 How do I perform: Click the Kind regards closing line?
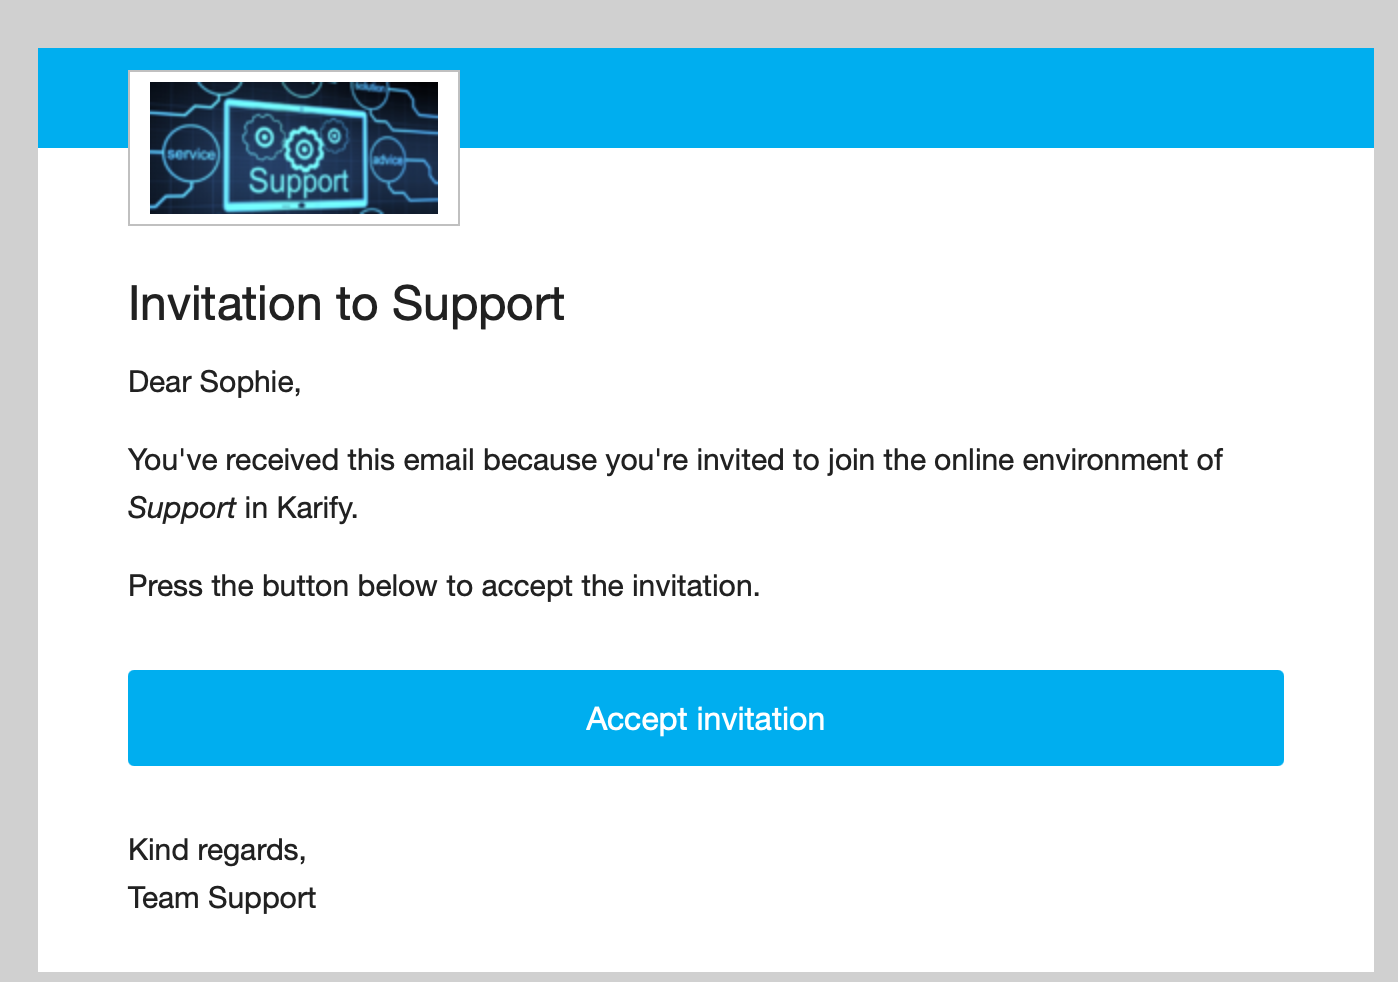[217, 850]
